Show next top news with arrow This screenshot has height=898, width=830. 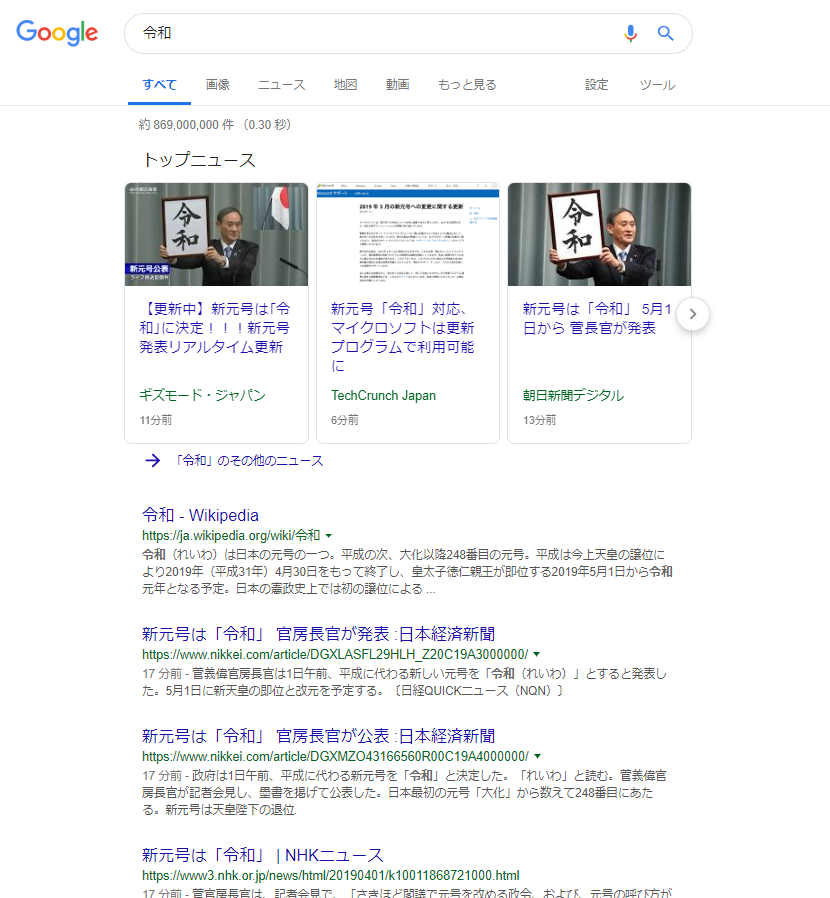[693, 314]
